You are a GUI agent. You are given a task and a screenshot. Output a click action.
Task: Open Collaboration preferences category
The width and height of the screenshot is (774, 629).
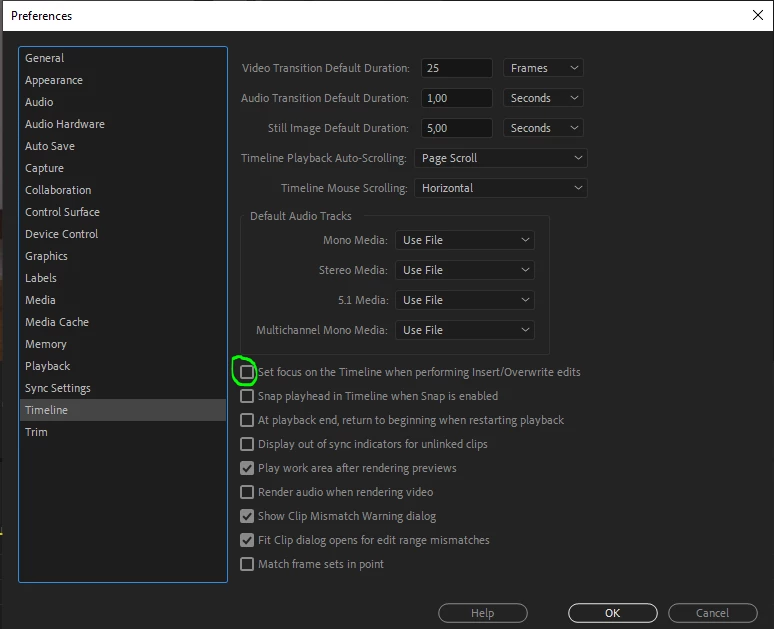[123, 190]
